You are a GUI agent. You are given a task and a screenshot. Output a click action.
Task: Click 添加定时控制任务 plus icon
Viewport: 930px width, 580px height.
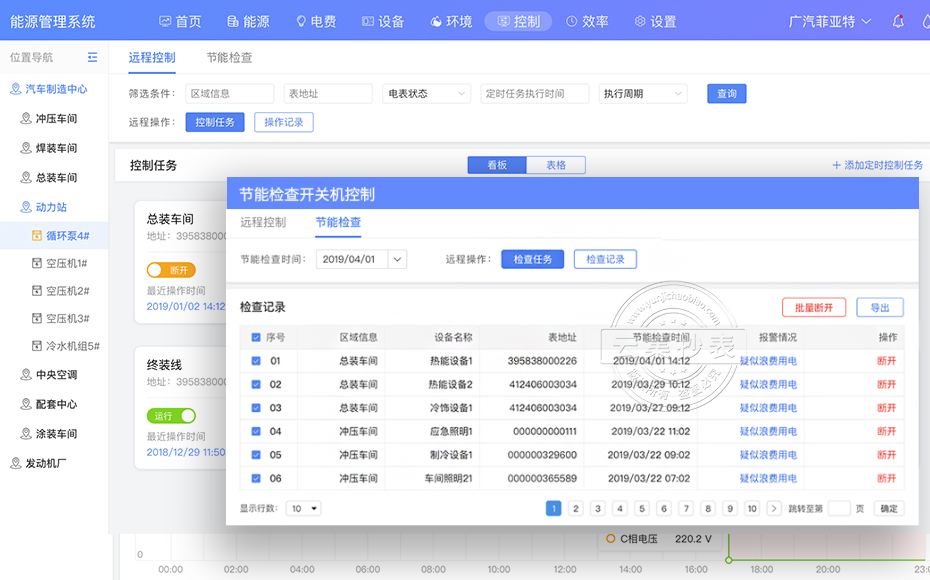pyautogui.click(x=836, y=165)
